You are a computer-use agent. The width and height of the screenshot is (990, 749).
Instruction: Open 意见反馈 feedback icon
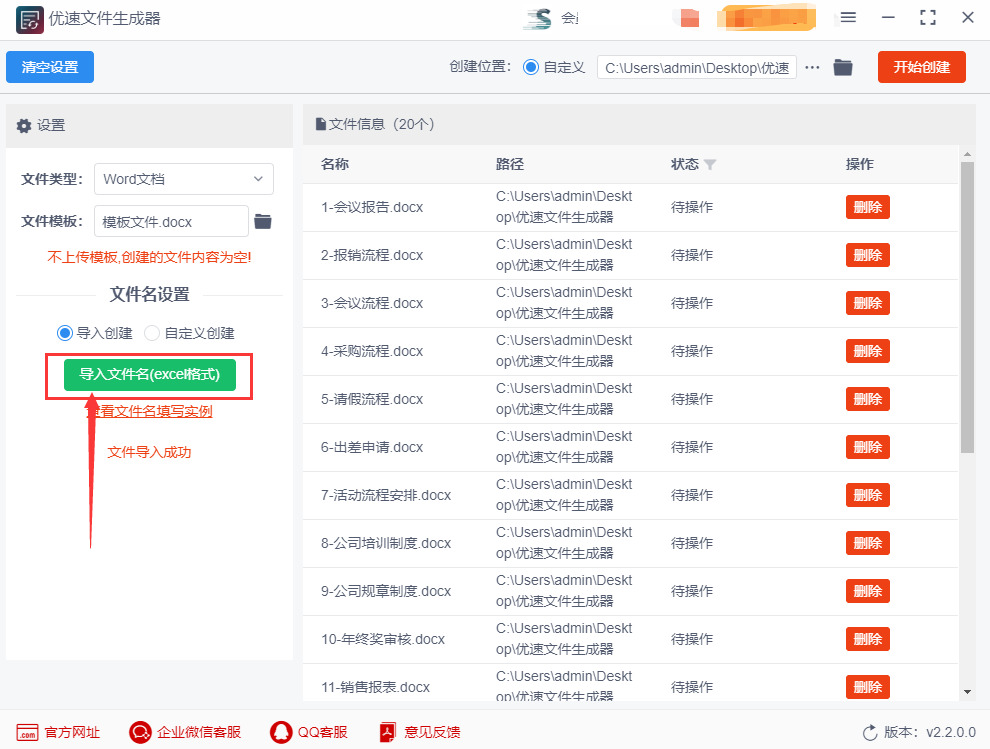(x=387, y=732)
